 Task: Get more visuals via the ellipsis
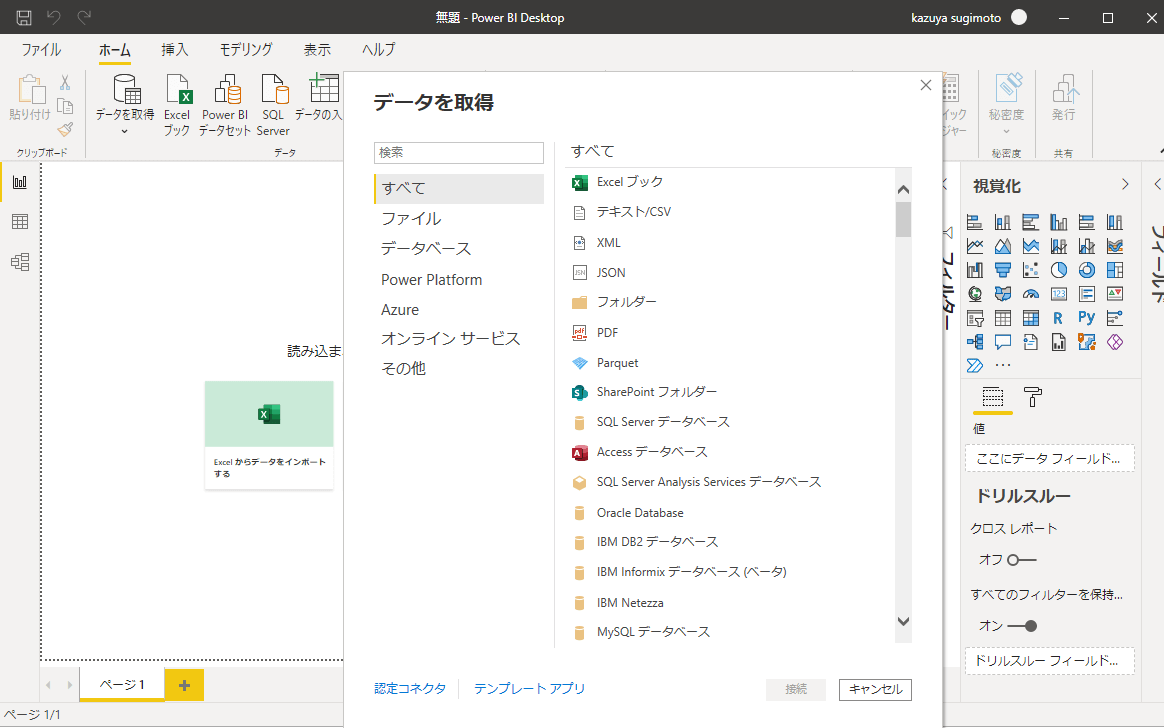click(x=1003, y=365)
